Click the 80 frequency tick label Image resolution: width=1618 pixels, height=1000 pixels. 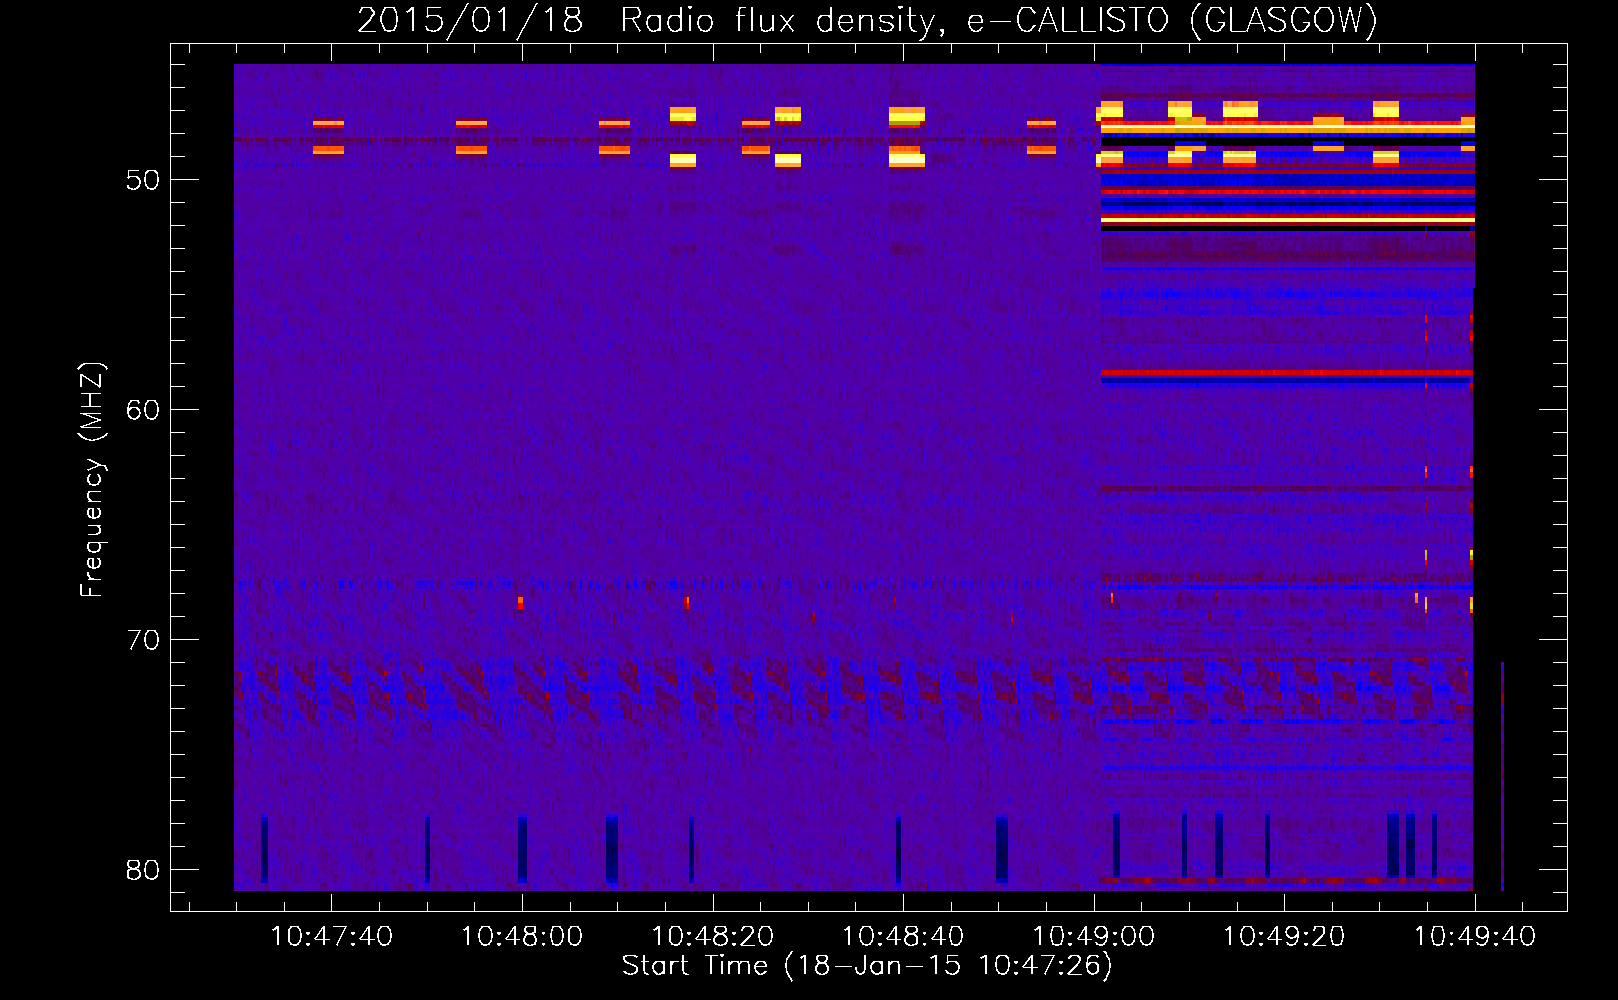pos(143,870)
